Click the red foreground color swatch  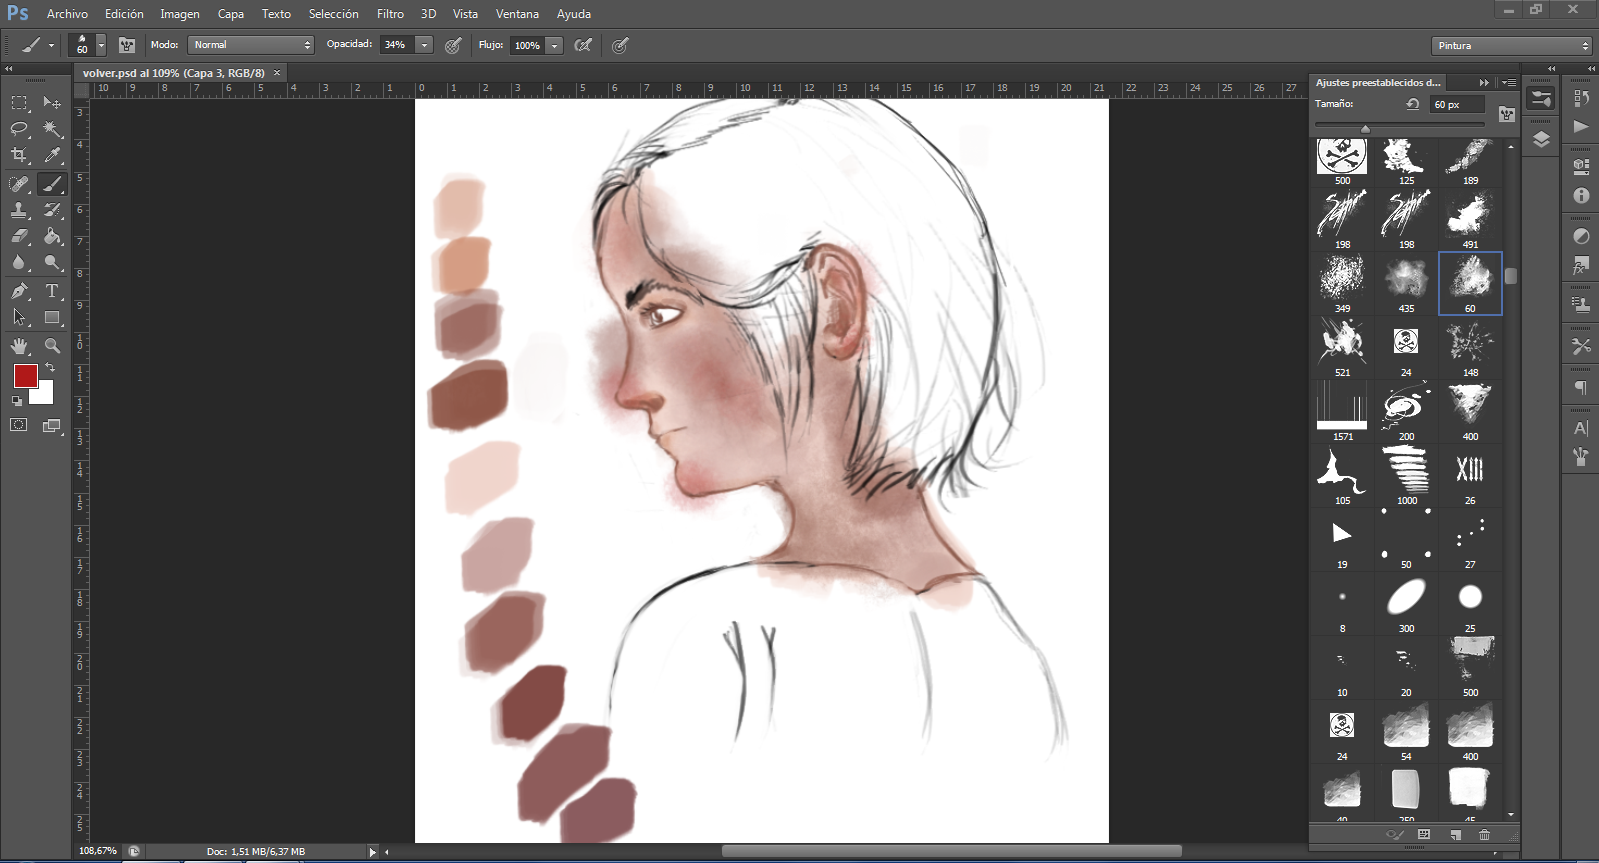[25, 375]
